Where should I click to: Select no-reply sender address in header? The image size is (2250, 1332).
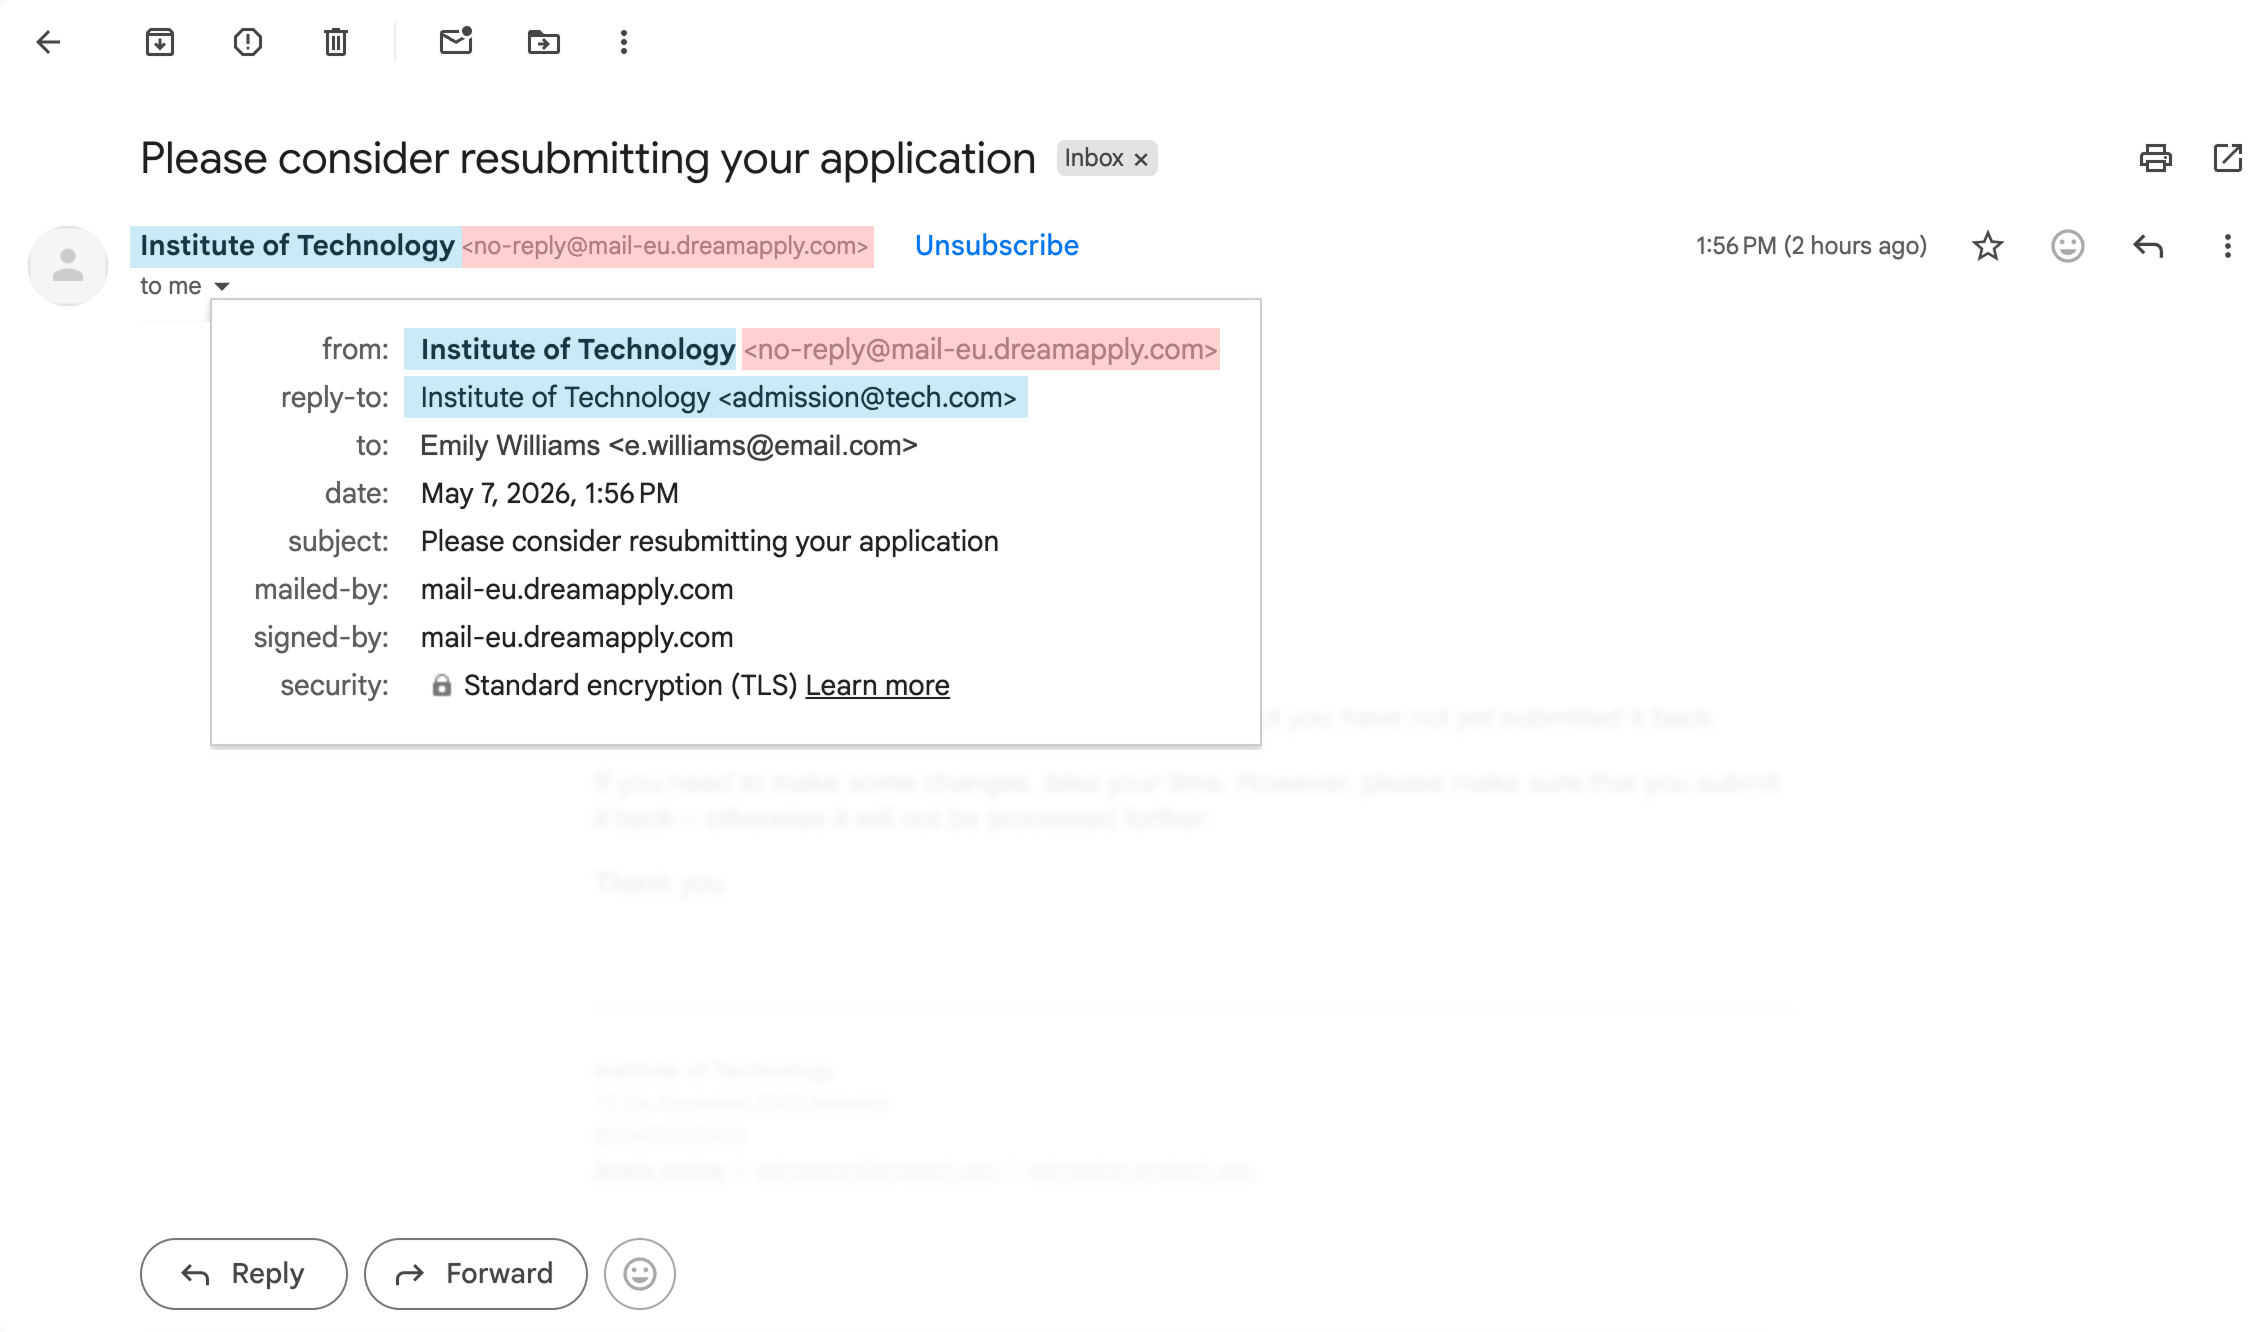pyautogui.click(x=666, y=246)
